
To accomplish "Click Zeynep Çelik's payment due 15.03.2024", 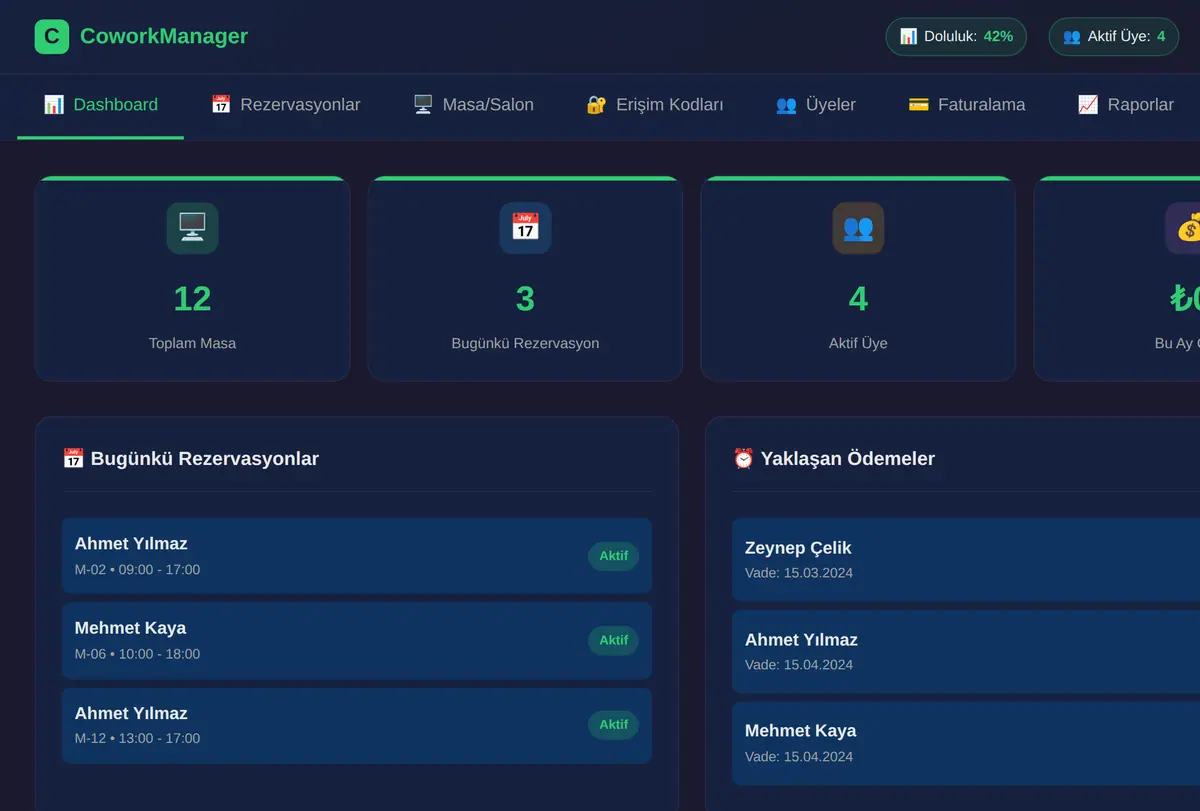I will click(966, 560).
